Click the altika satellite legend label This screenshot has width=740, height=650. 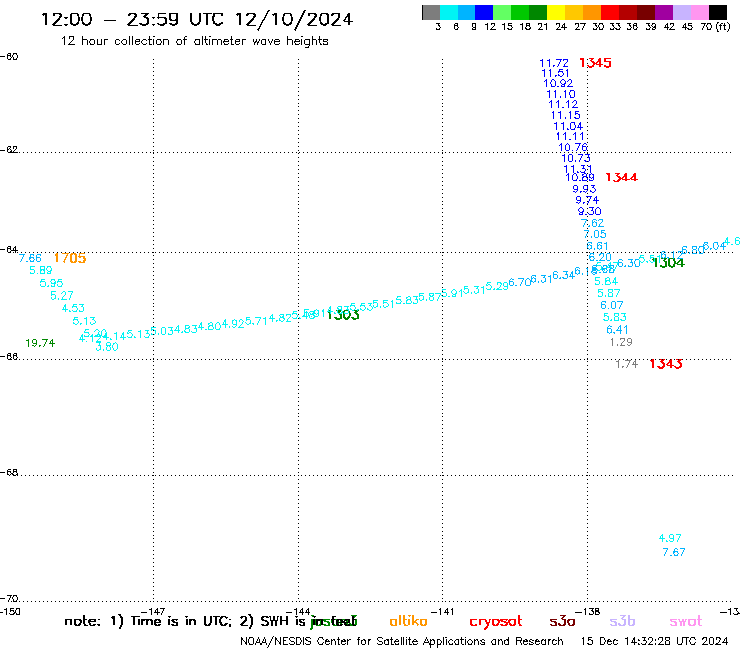tap(409, 621)
